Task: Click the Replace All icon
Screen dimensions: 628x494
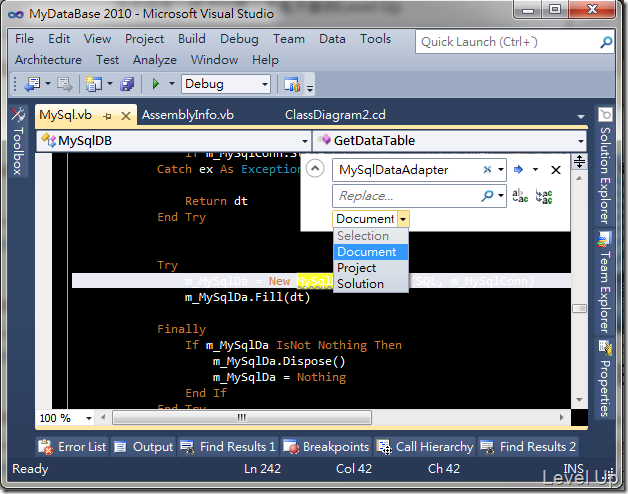Action: (x=544, y=196)
